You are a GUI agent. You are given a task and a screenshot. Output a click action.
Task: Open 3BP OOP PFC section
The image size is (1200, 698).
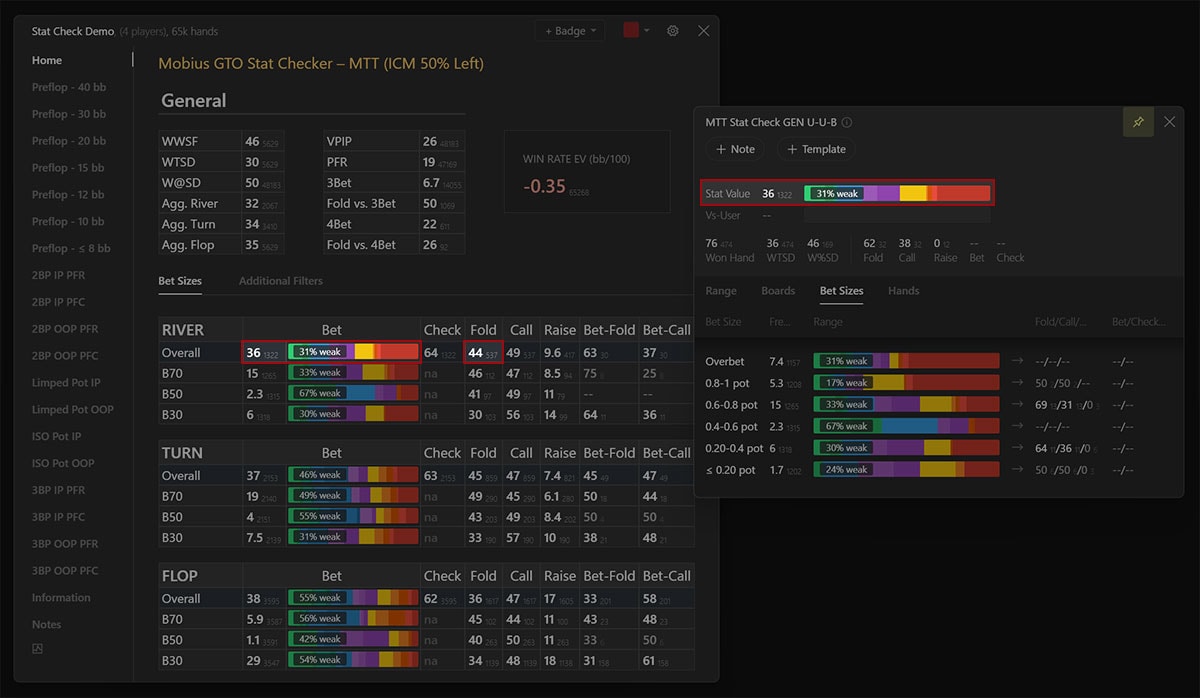[x=65, y=571]
